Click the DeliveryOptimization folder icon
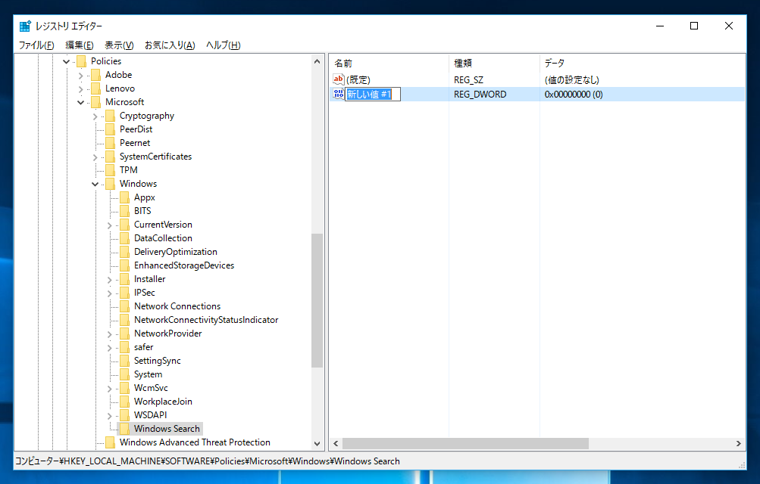760x484 pixels. click(x=125, y=251)
